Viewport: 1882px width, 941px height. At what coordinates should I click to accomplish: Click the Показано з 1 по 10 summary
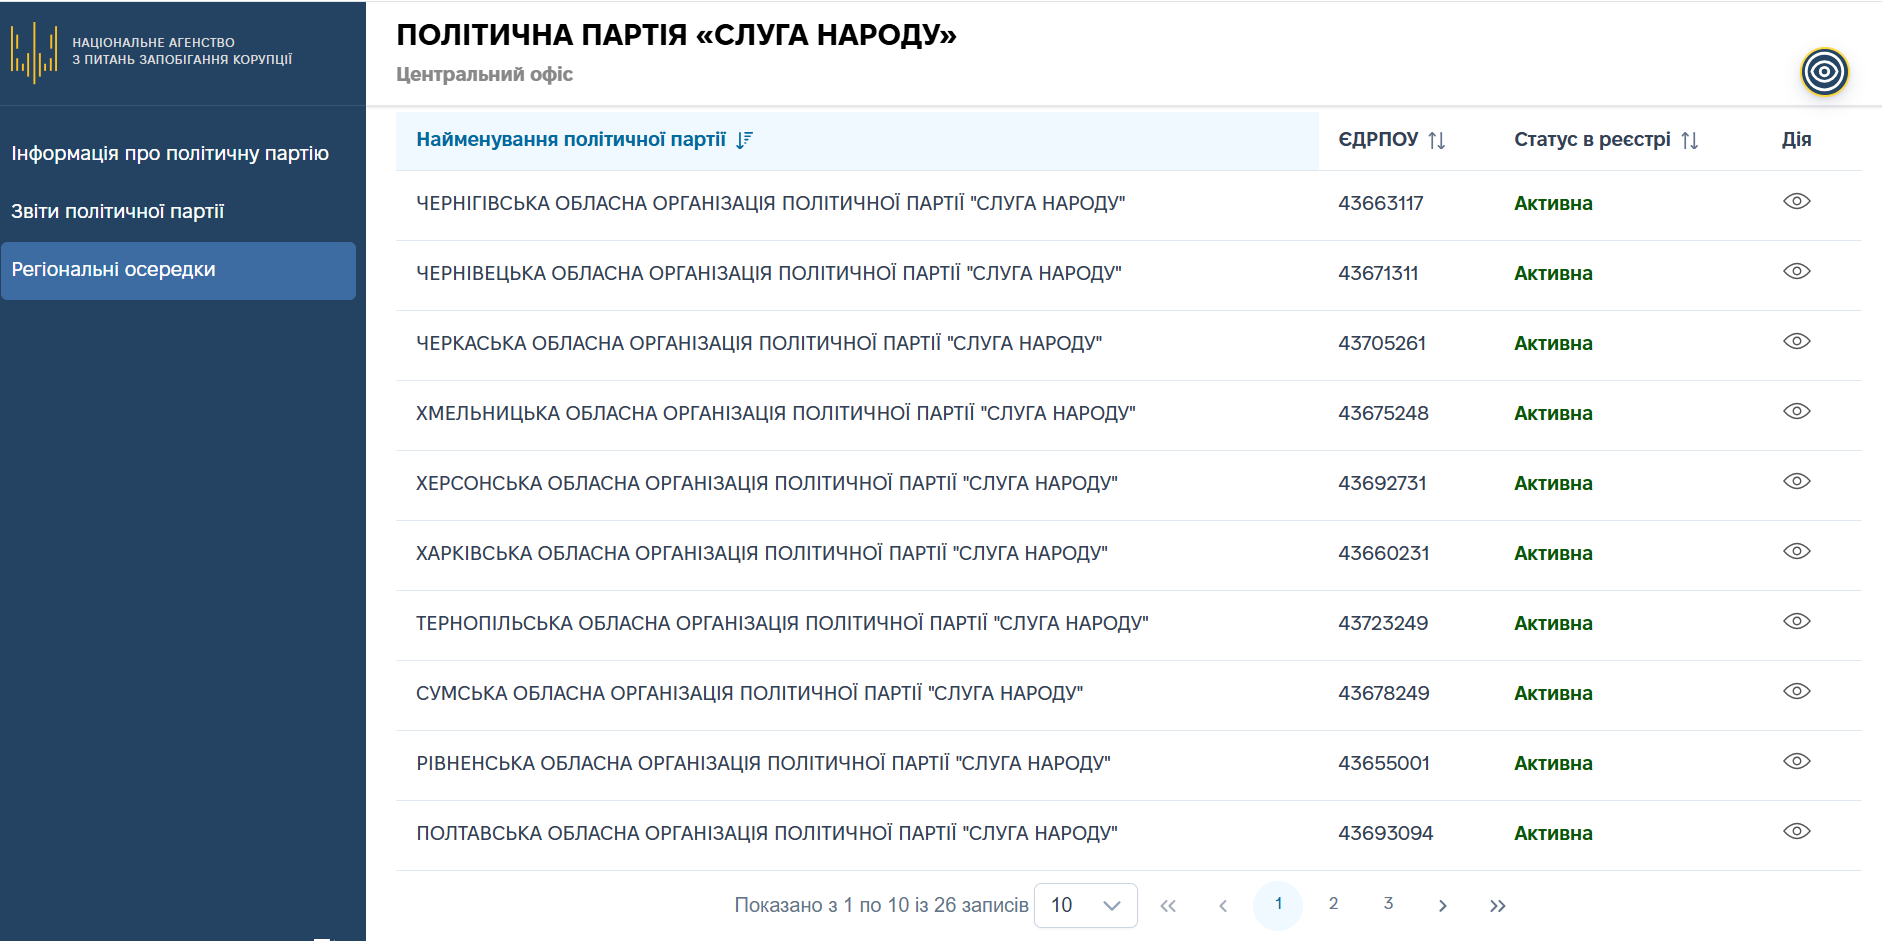[881, 906]
